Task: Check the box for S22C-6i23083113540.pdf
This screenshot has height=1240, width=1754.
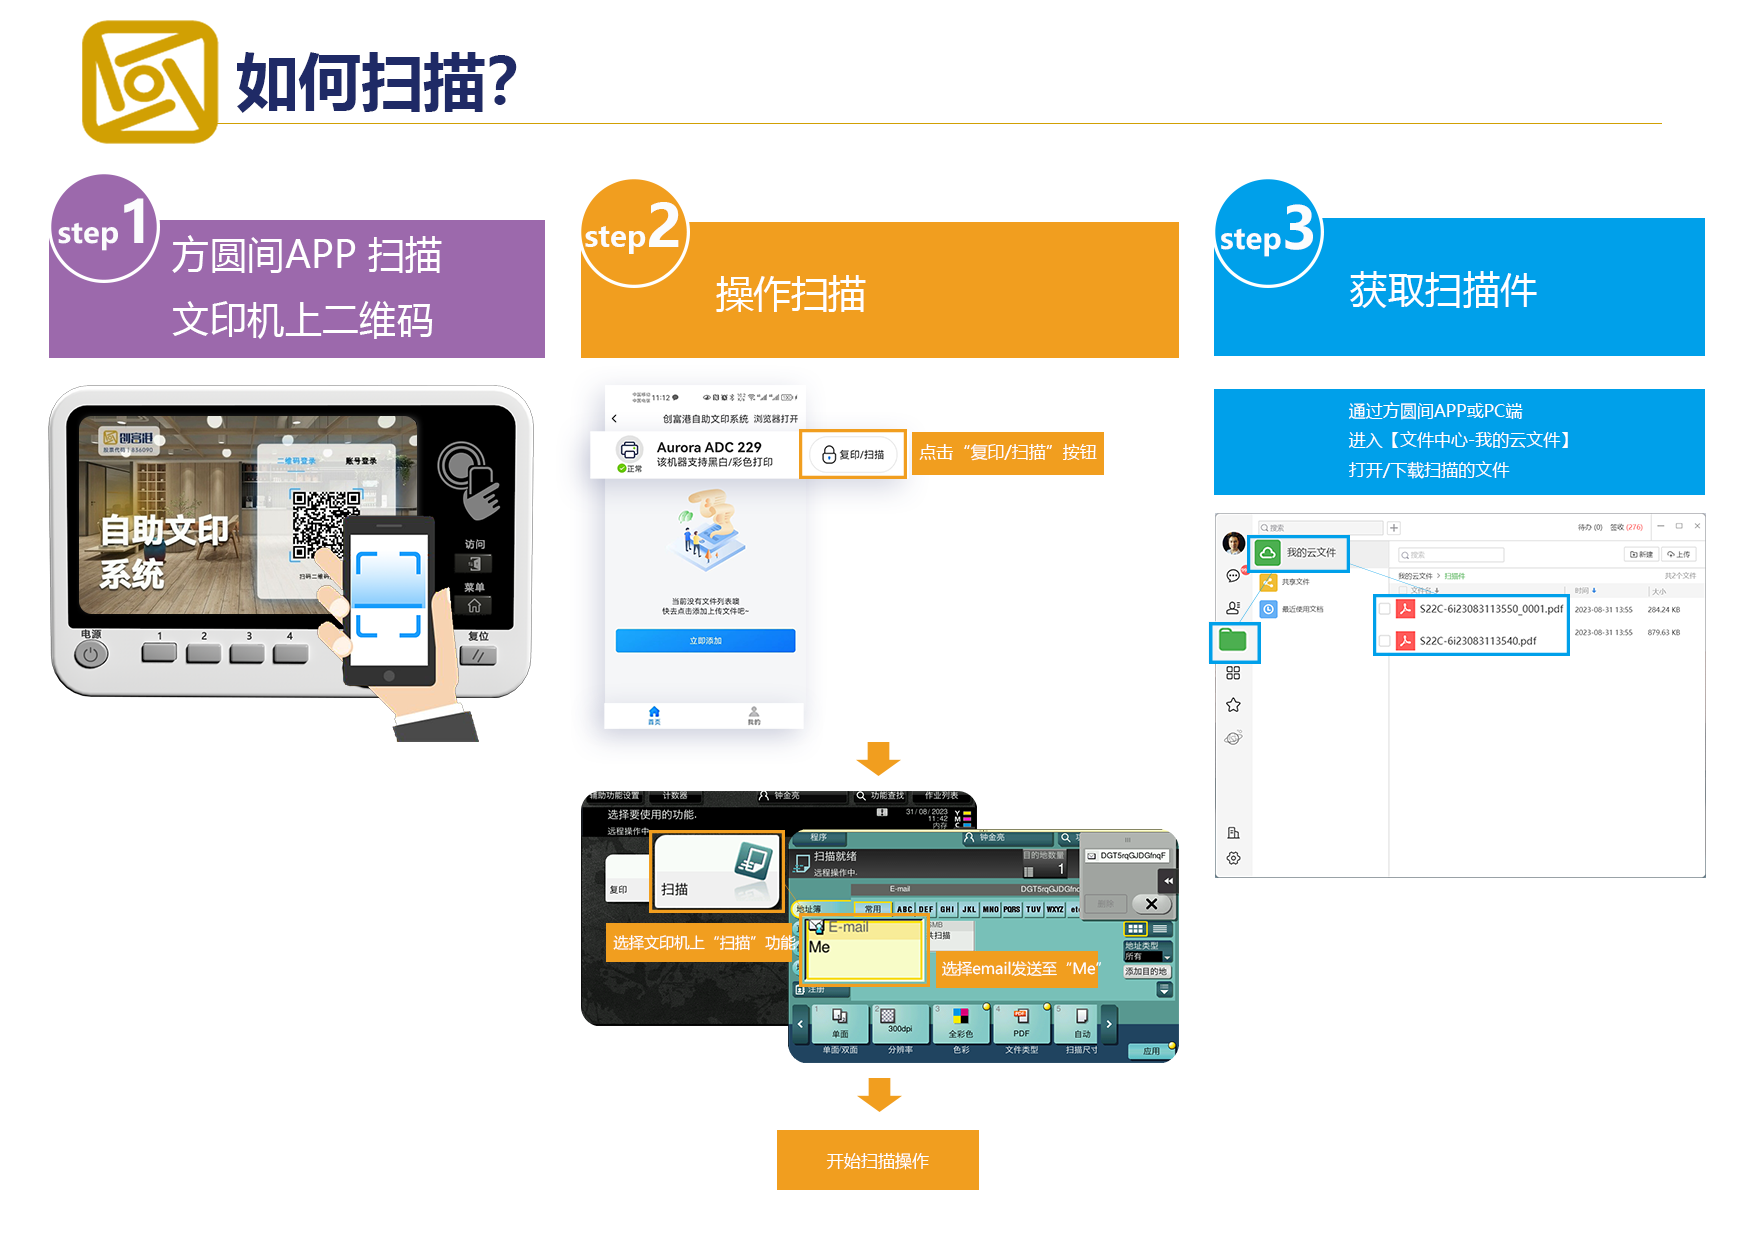Action: click(x=1385, y=641)
